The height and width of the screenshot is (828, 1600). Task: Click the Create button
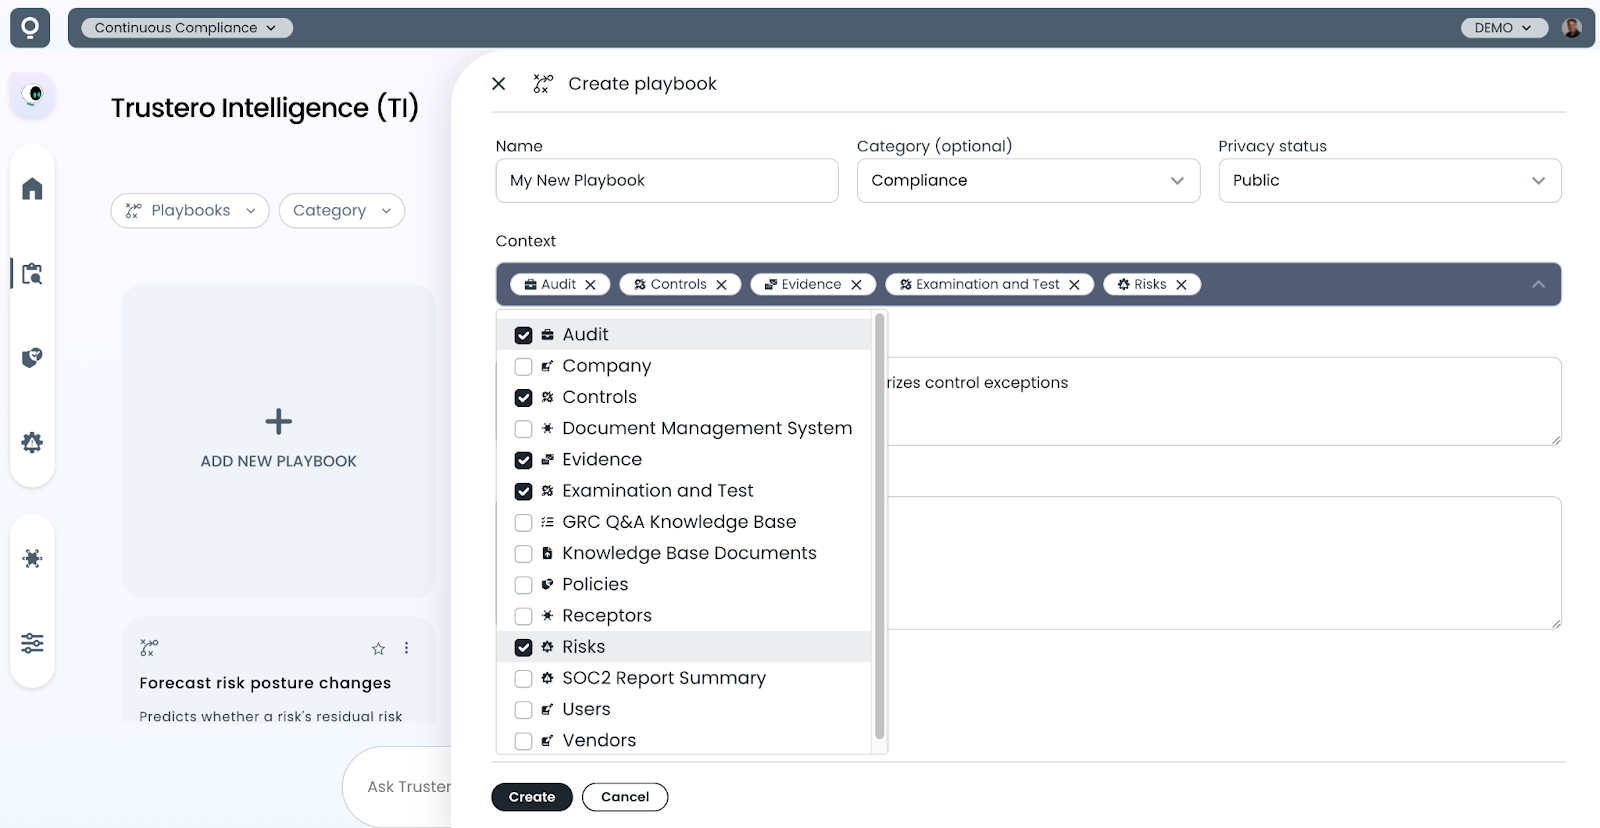click(x=531, y=797)
